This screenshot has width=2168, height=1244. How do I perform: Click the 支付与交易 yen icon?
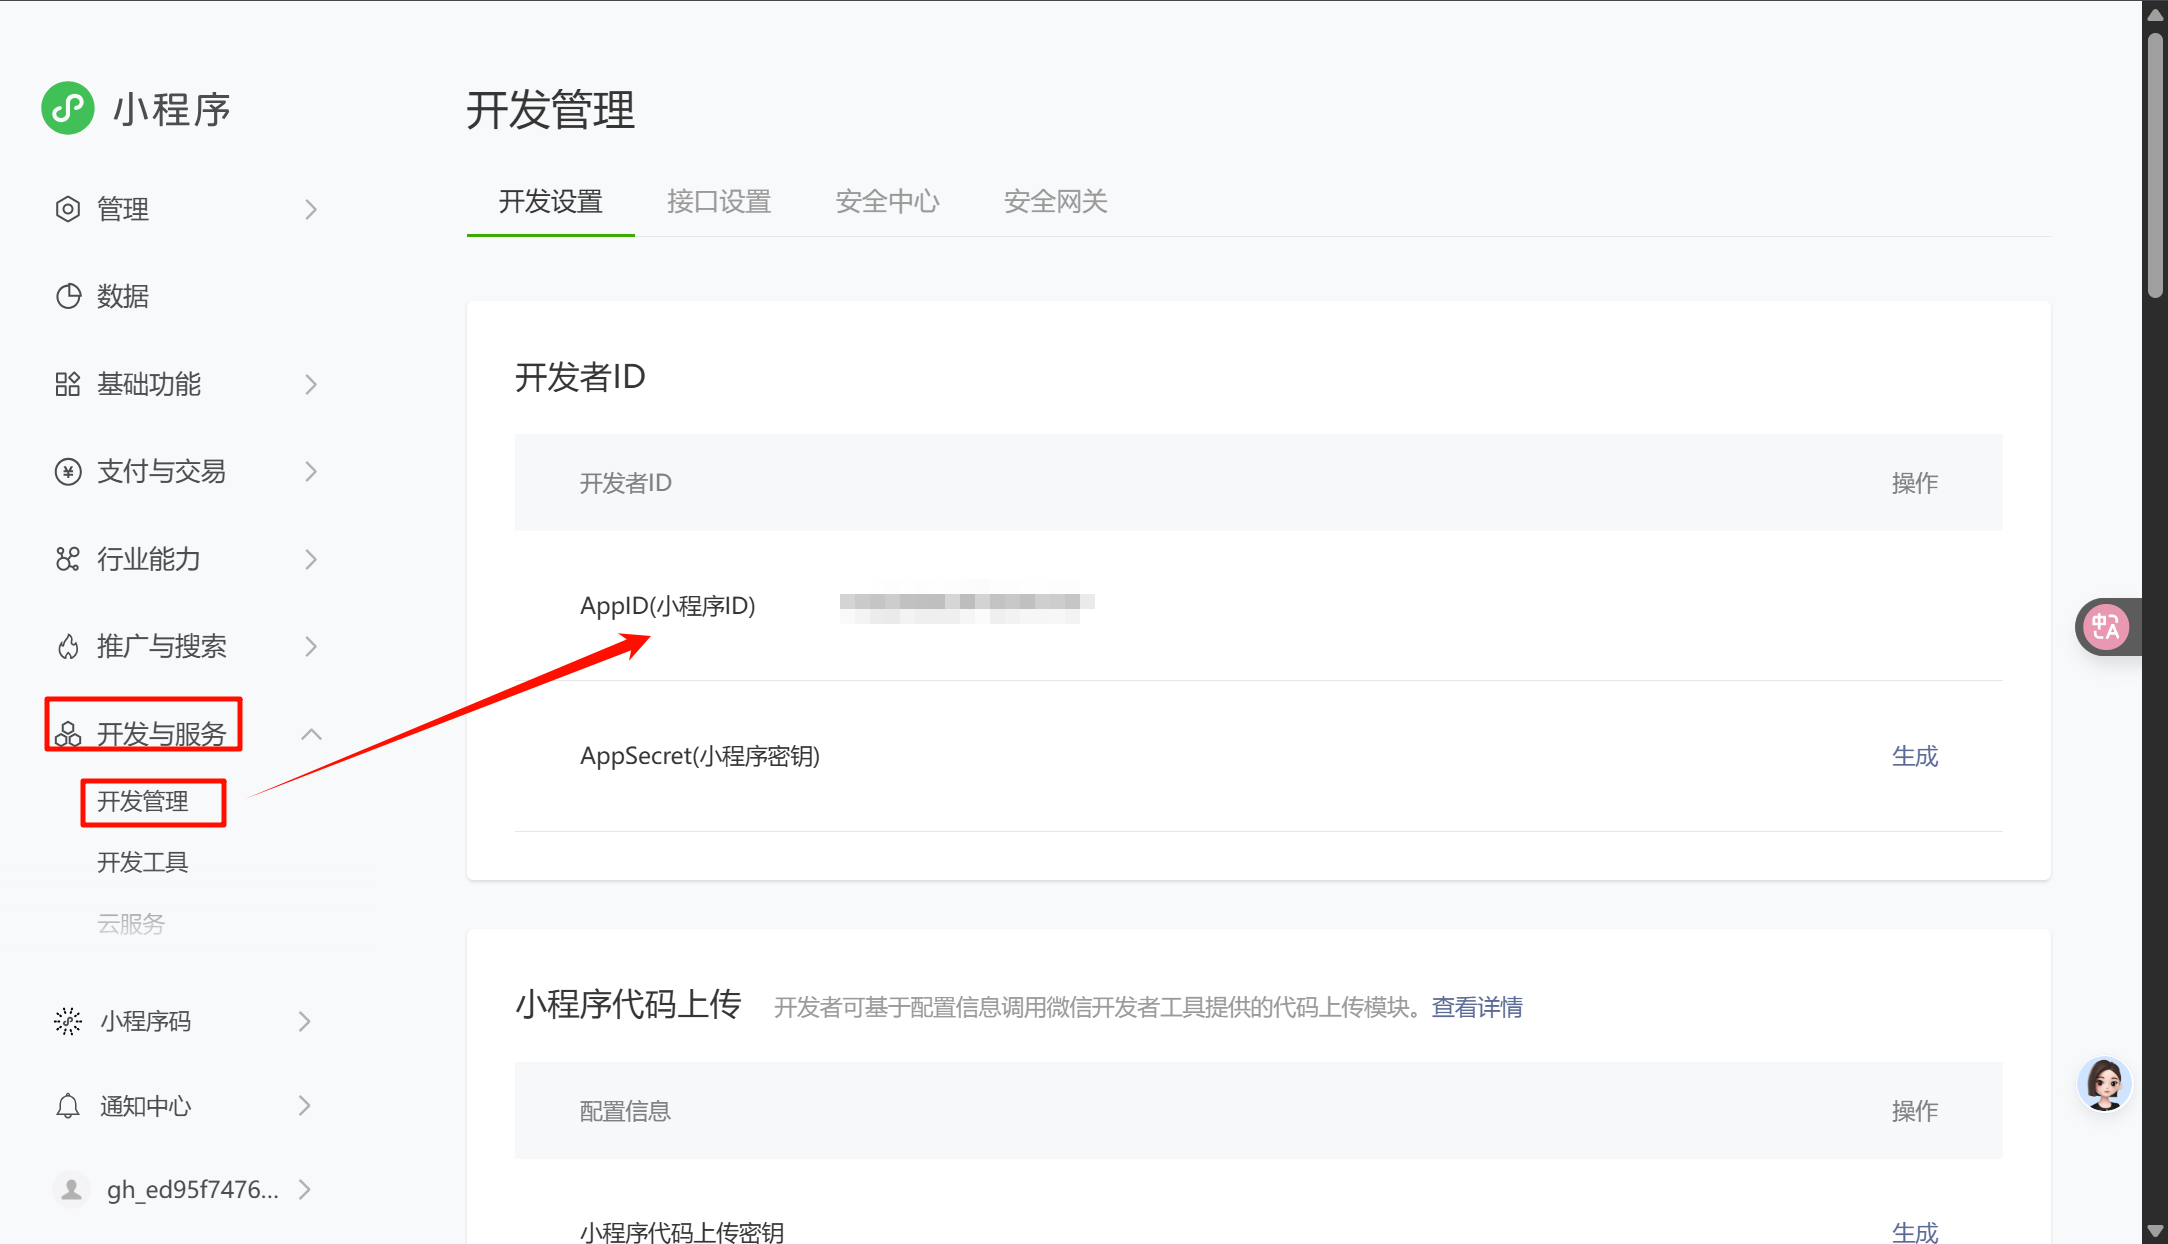tap(68, 471)
